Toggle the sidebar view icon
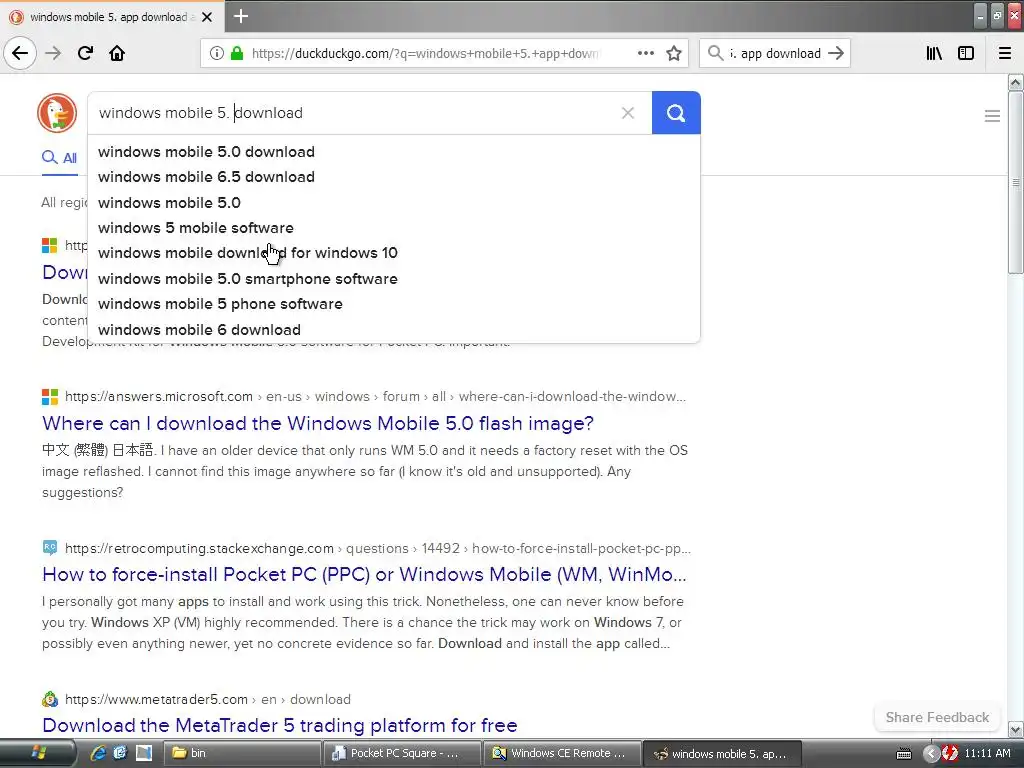 [966, 54]
